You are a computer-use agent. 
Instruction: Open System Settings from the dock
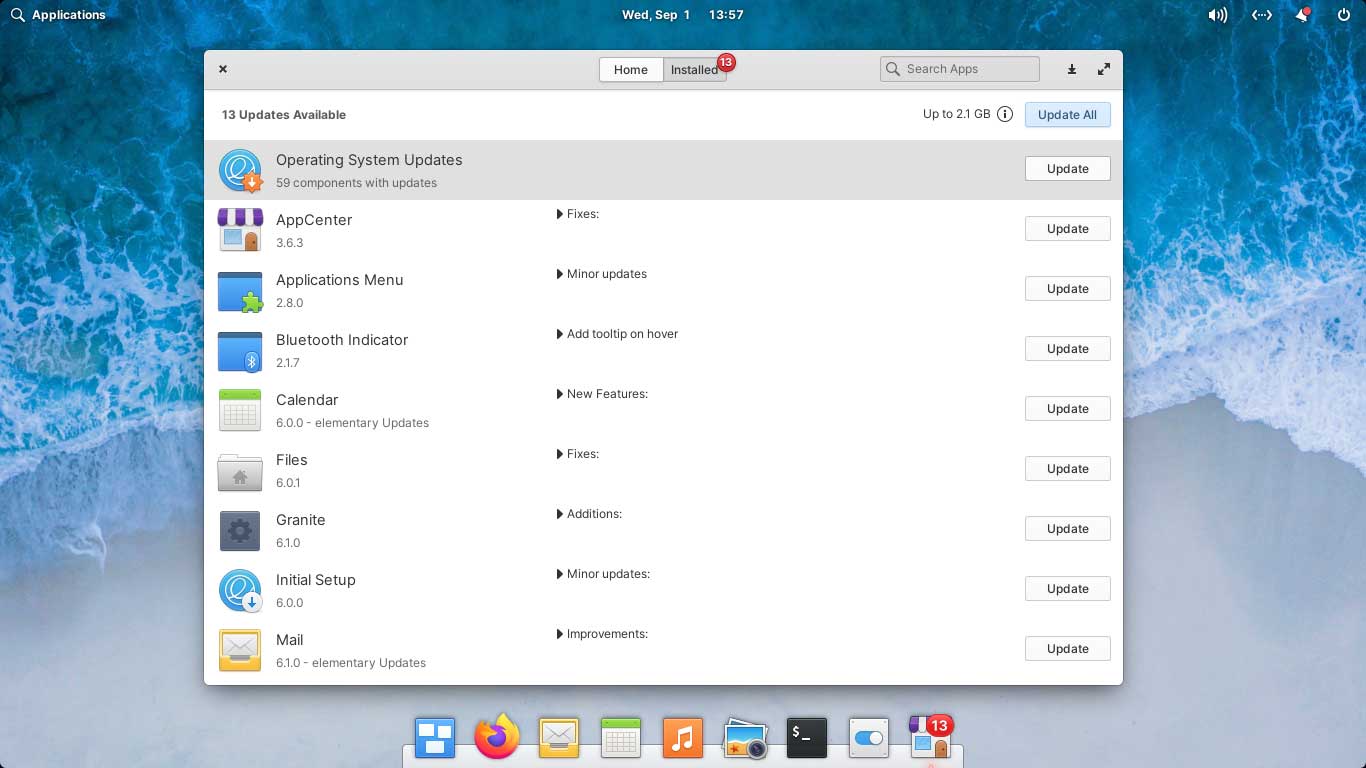pos(869,738)
